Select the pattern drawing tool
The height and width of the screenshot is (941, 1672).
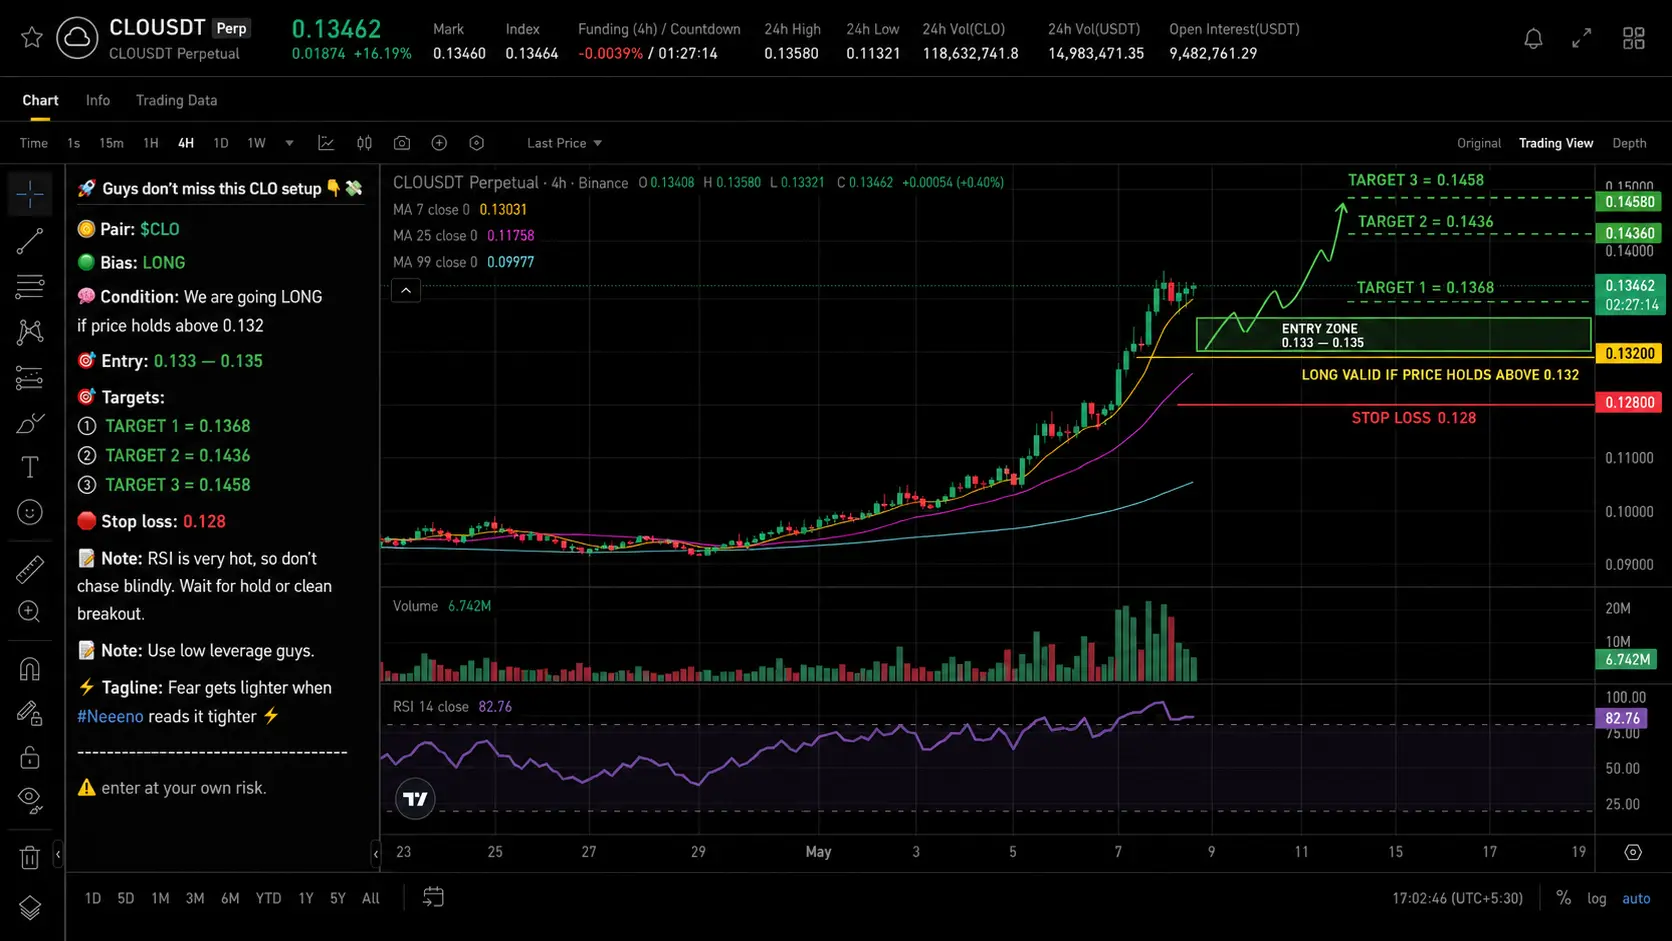click(x=30, y=332)
